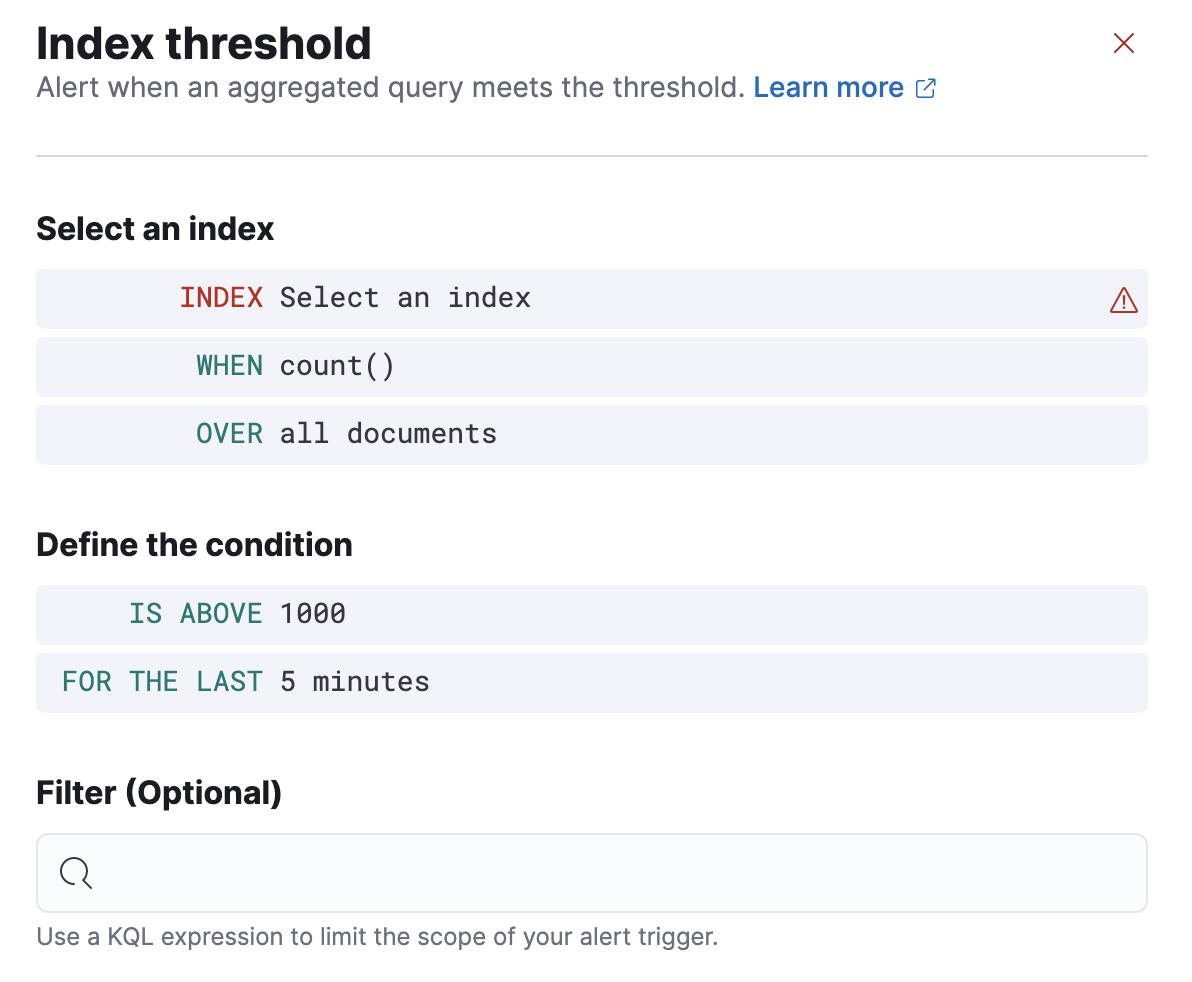Click the 1000 threshold value
This screenshot has height=982, width=1192.
(312, 613)
